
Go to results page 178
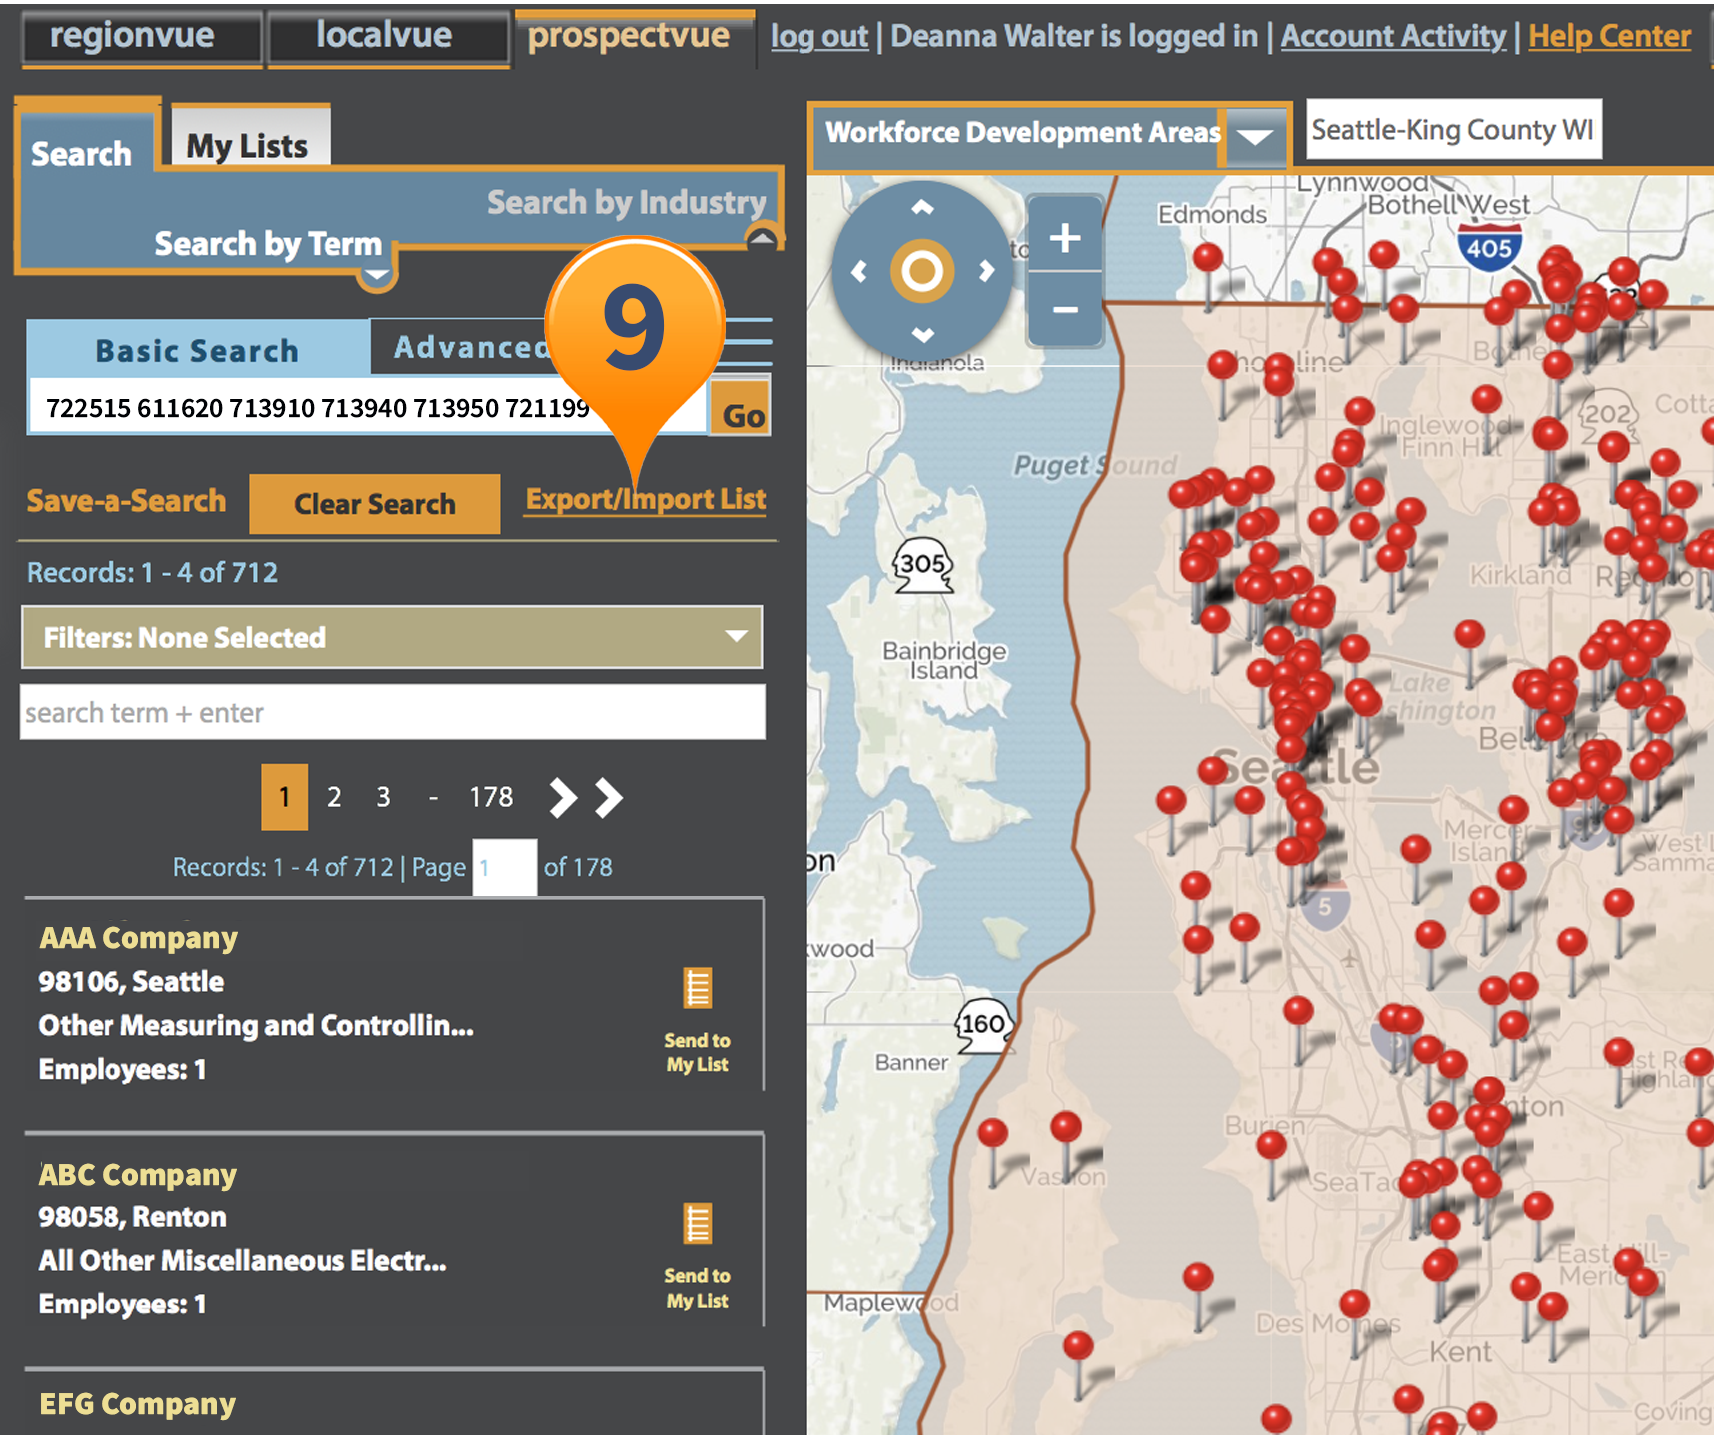(491, 797)
